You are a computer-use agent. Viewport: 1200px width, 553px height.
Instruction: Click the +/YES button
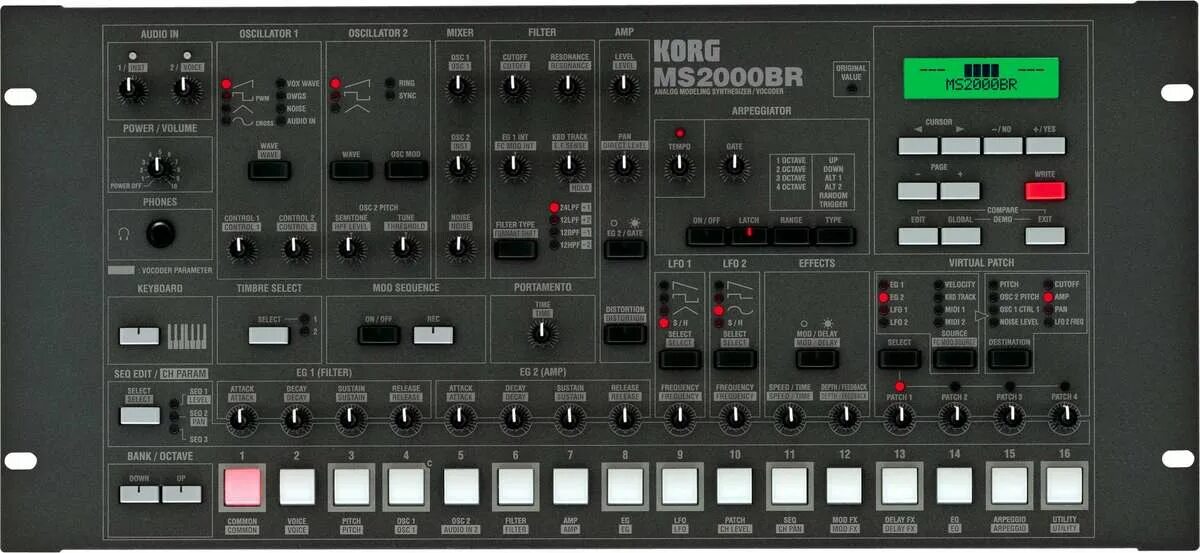[1045, 146]
